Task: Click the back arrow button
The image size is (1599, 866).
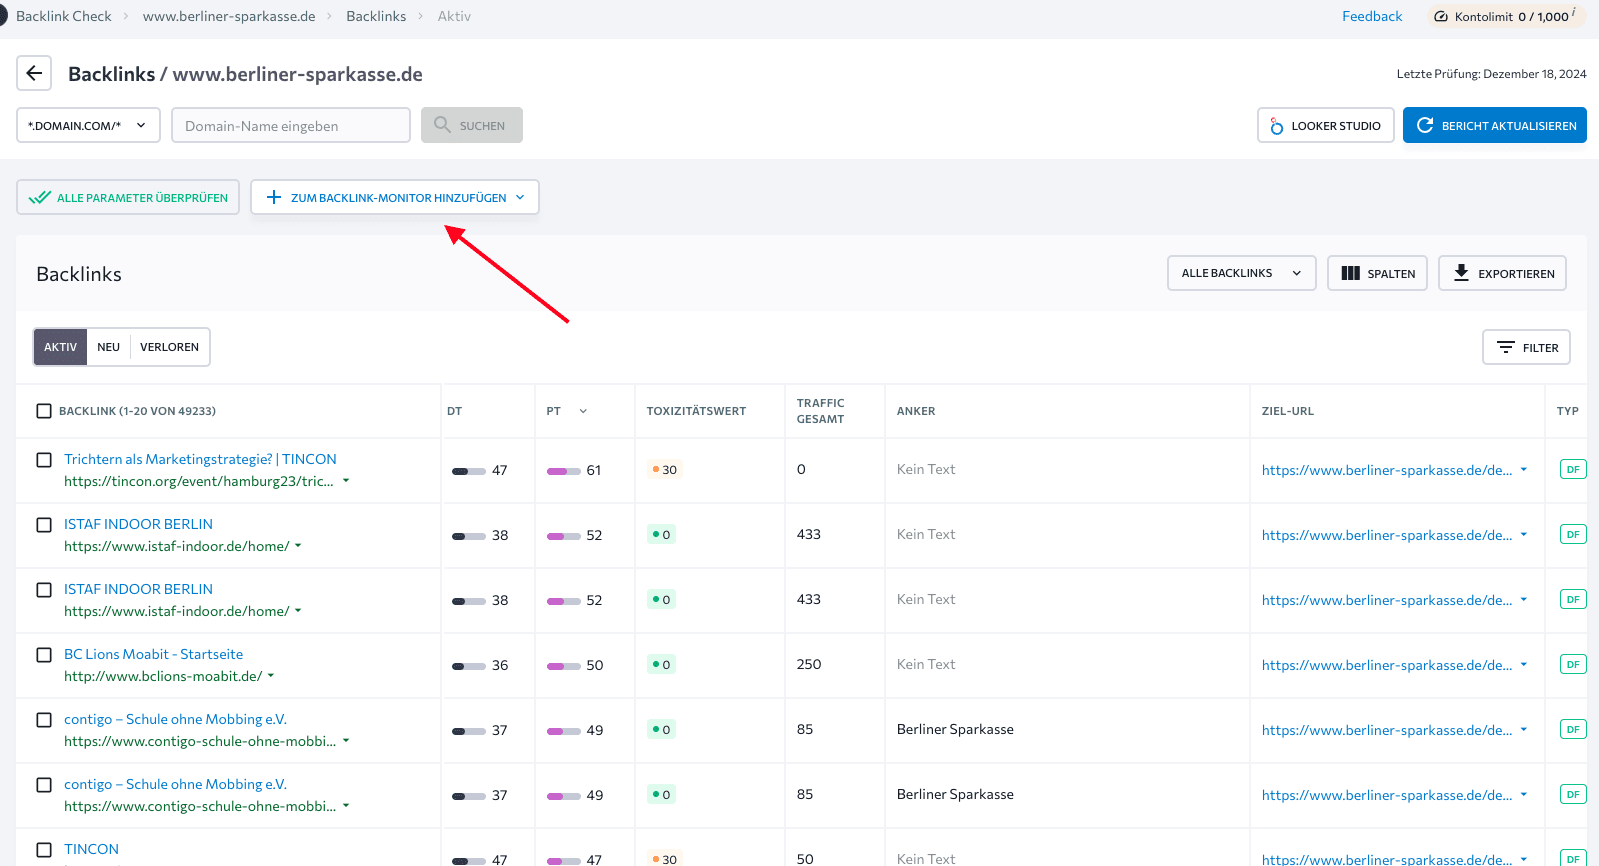Action: (34, 73)
